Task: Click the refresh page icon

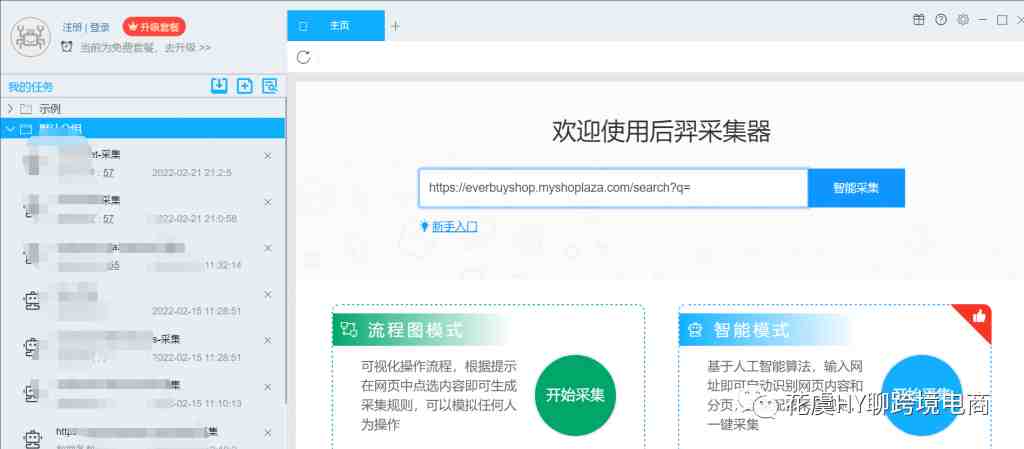Action: (x=303, y=57)
